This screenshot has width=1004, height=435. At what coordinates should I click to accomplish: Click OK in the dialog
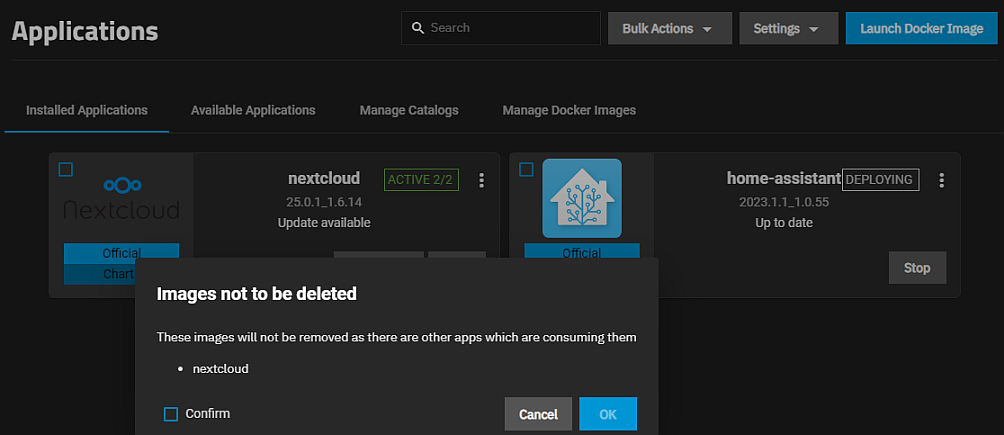(x=608, y=414)
